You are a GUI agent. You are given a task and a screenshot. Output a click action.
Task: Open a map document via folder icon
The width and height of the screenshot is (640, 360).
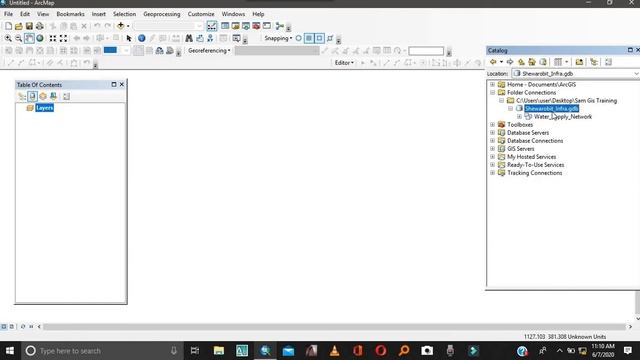pos(19,26)
